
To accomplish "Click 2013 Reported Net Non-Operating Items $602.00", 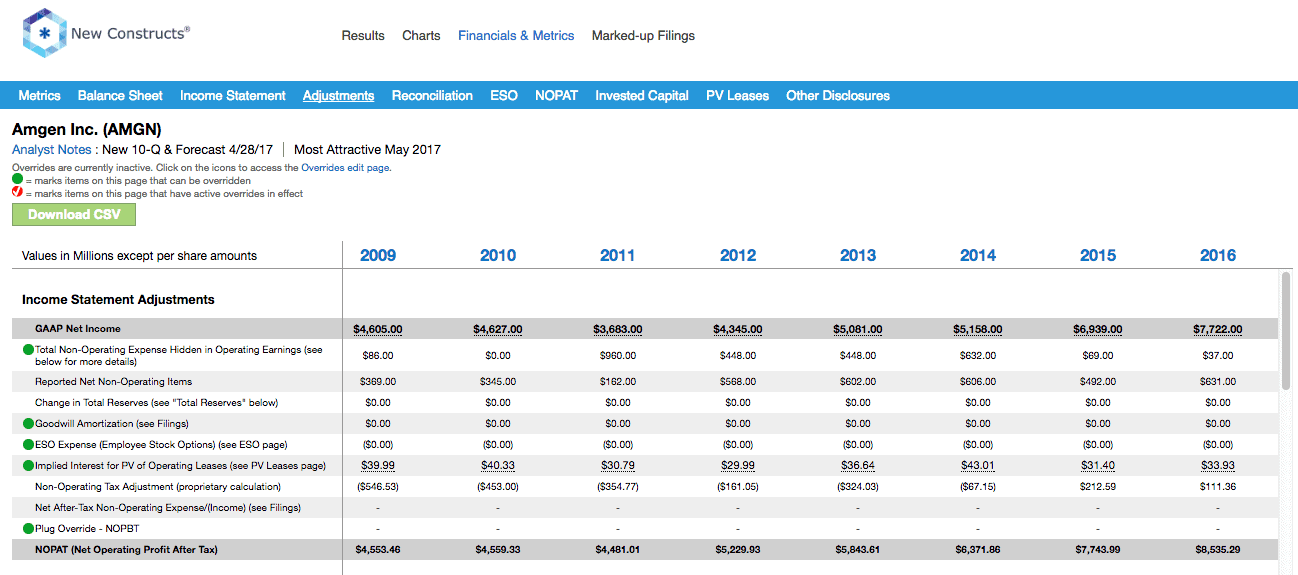I will pos(858,381).
